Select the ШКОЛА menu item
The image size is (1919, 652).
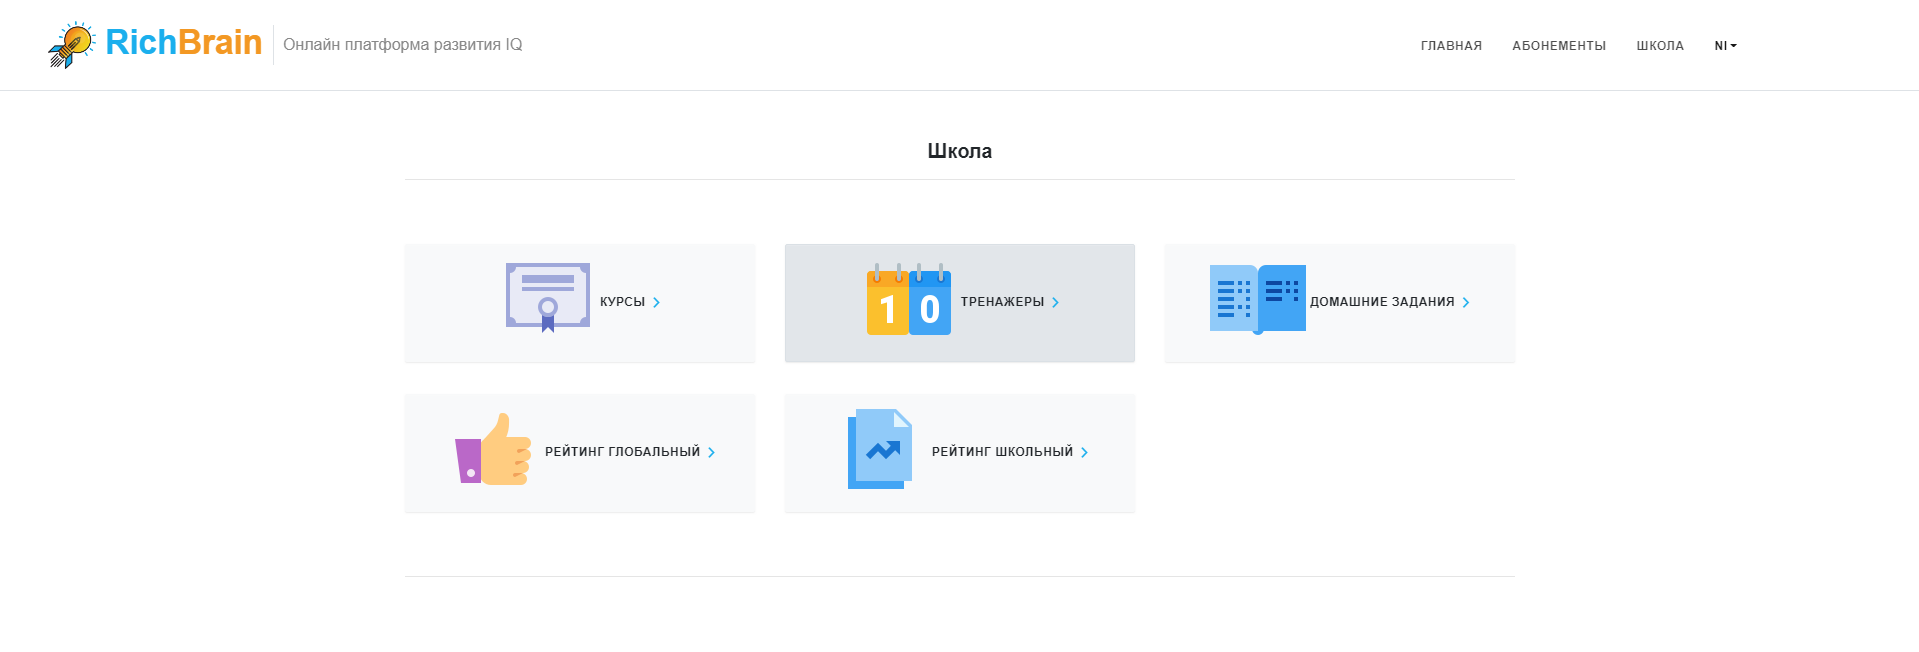pos(1660,46)
